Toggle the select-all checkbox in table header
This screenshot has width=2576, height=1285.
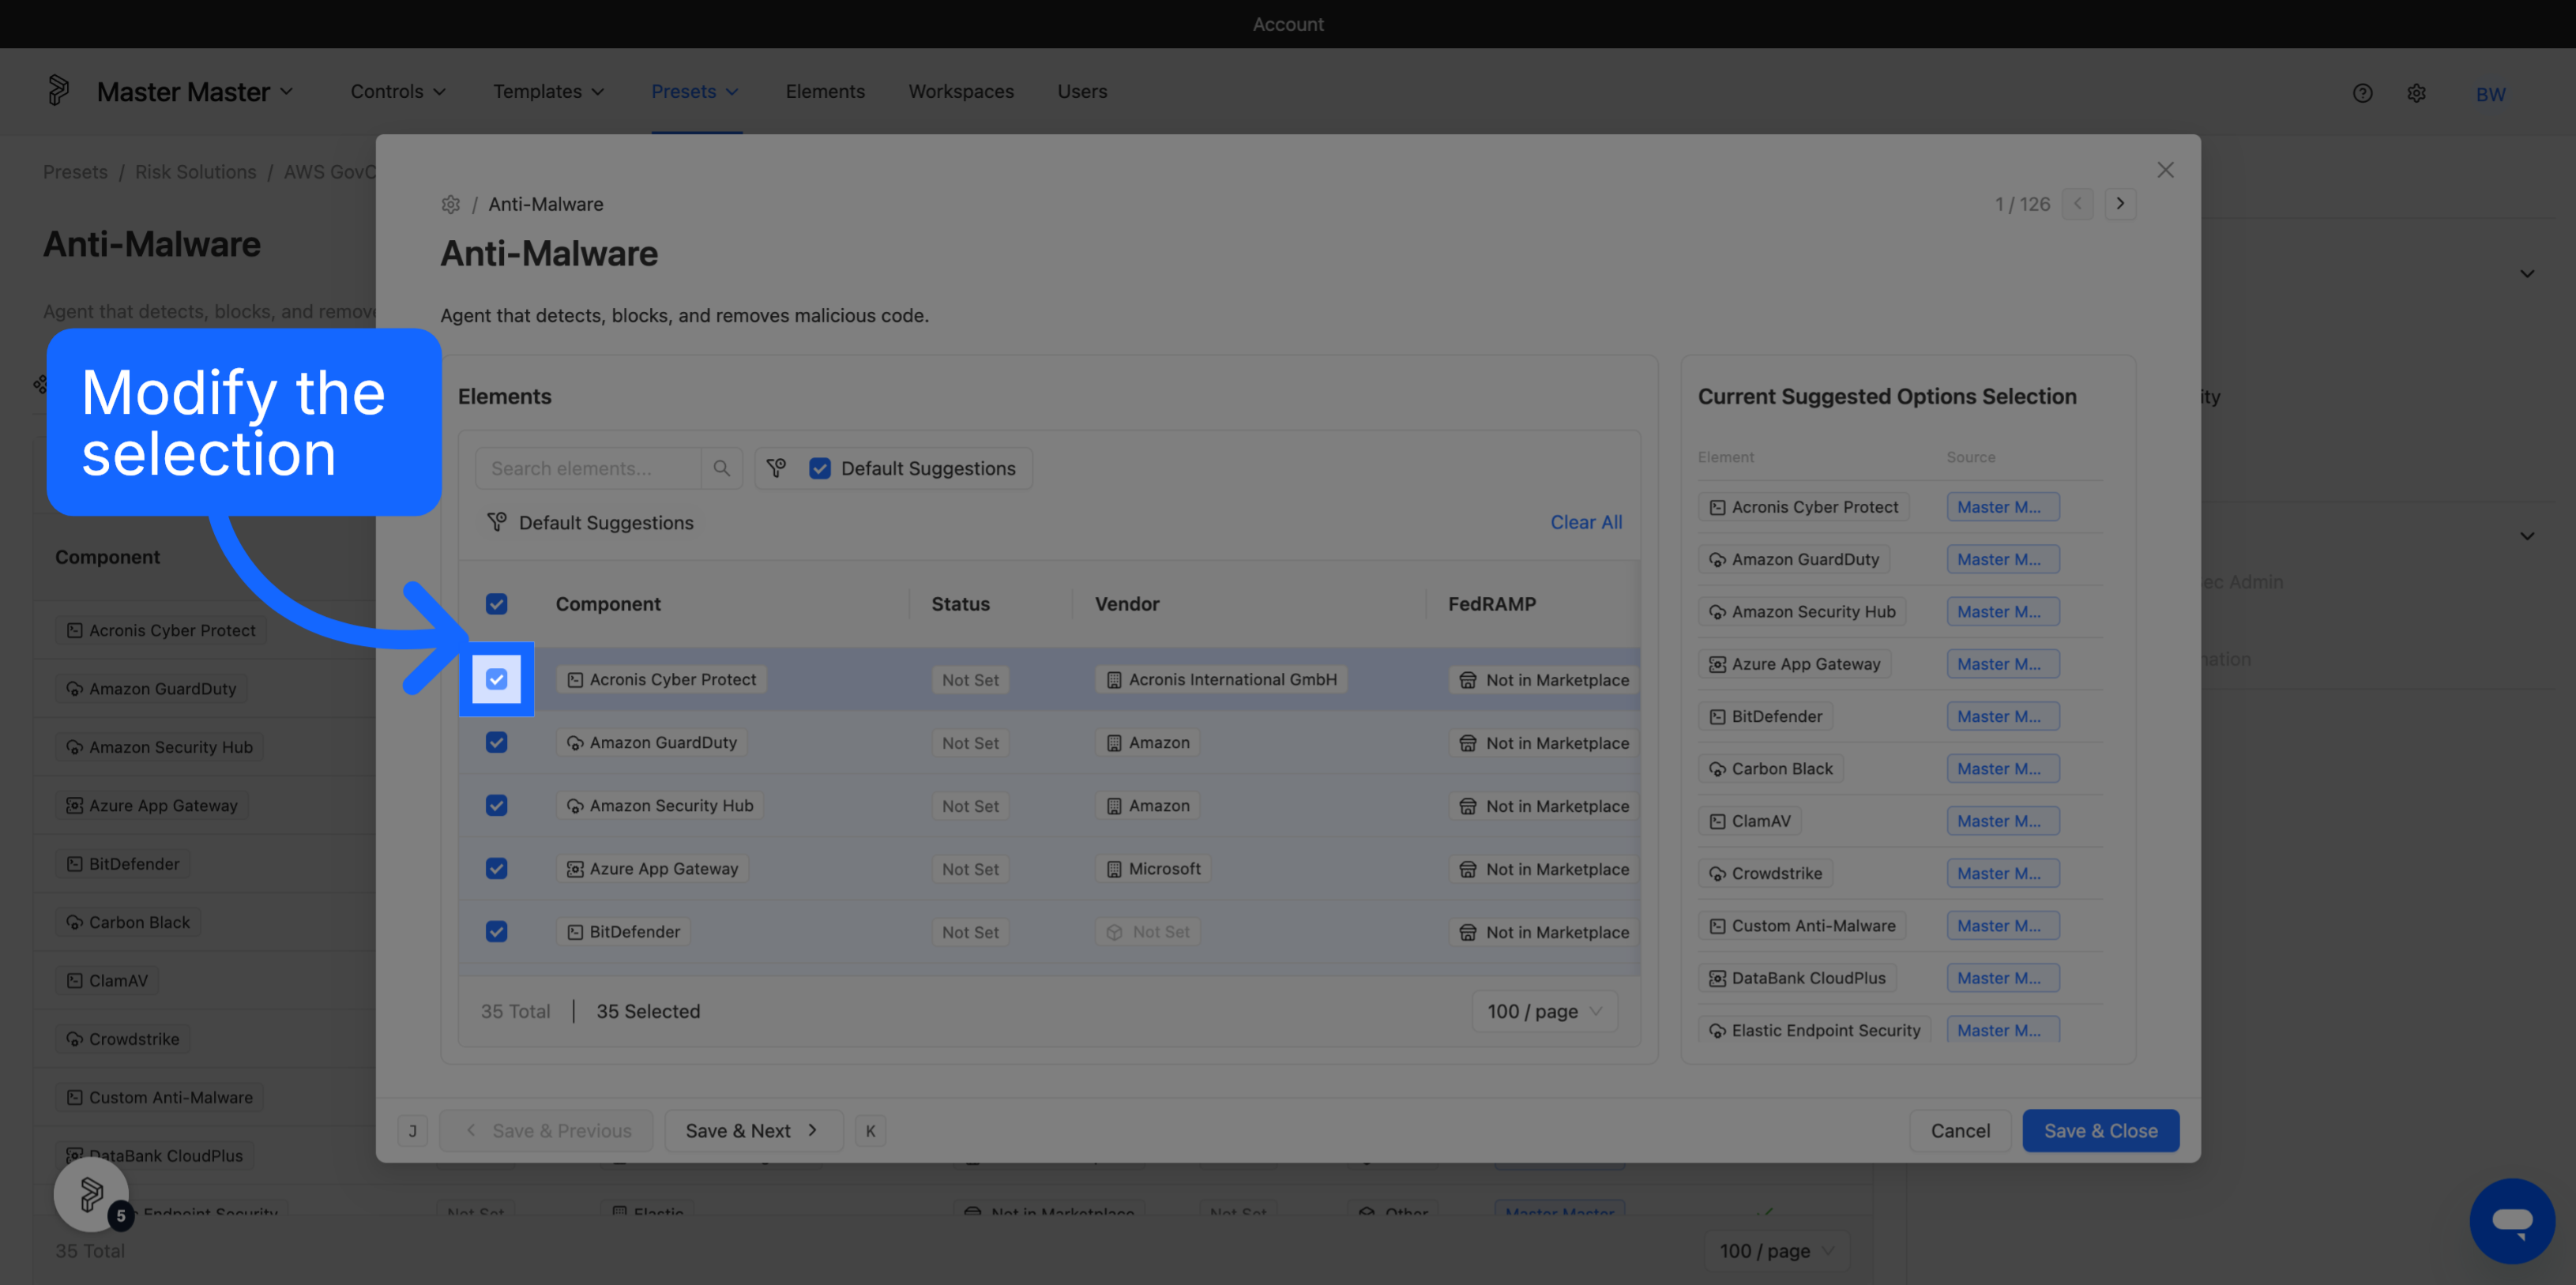[x=496, y=604]
